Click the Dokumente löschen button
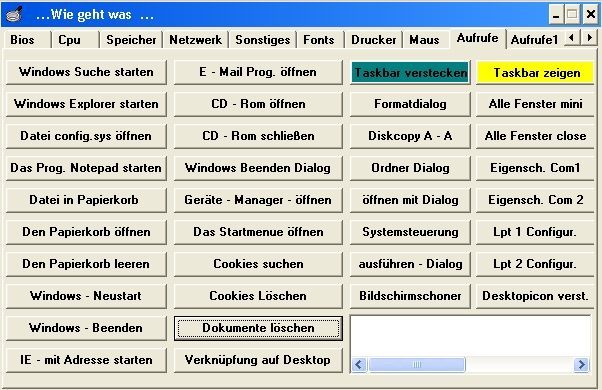This screenshot has width=602, height=390. coord(258,328)
